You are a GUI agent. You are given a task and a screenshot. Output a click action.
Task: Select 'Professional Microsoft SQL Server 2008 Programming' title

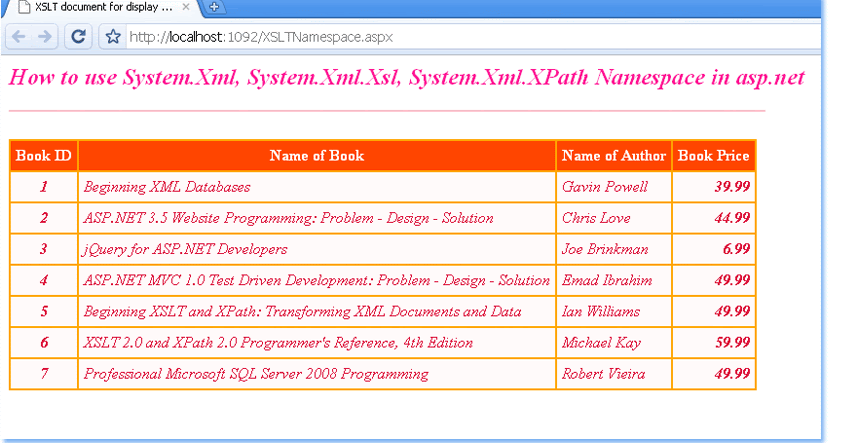(256, 374)
